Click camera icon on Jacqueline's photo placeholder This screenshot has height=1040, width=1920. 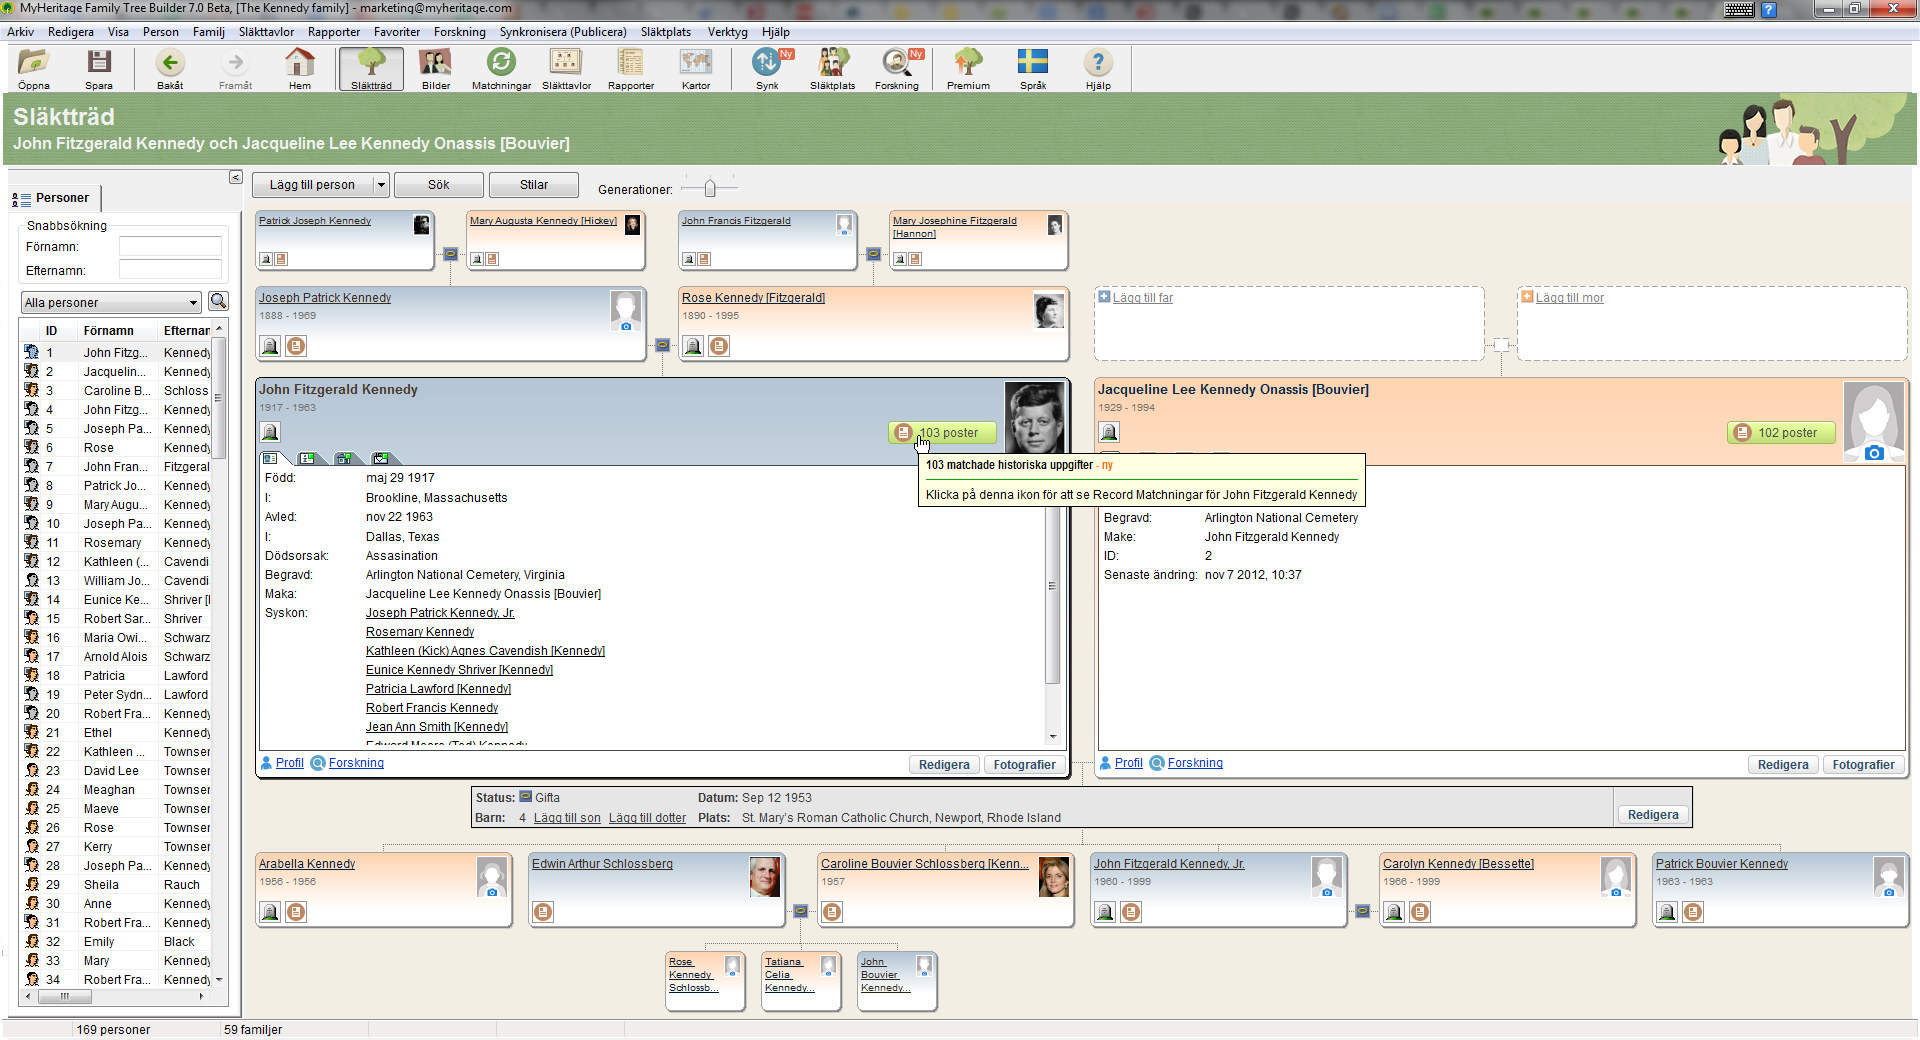pyautogui.click(x=1874, y=453)
